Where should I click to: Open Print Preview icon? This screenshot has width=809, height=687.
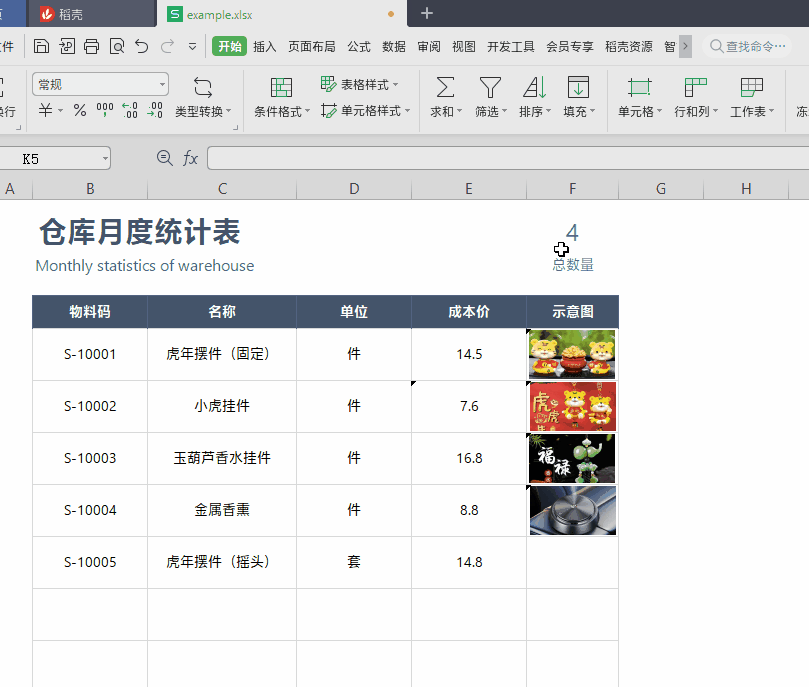(117, 46)
